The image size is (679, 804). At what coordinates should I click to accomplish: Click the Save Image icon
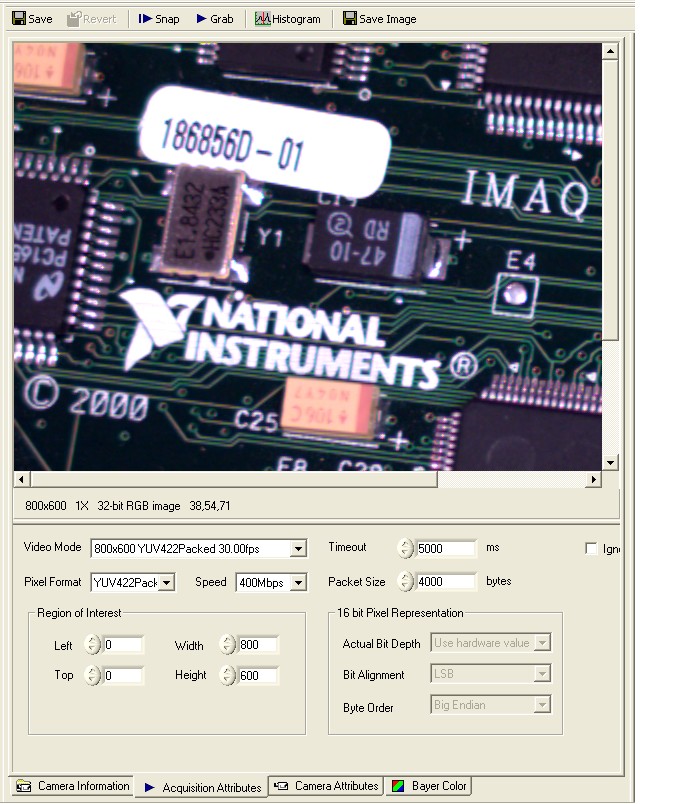coord(349,19)
